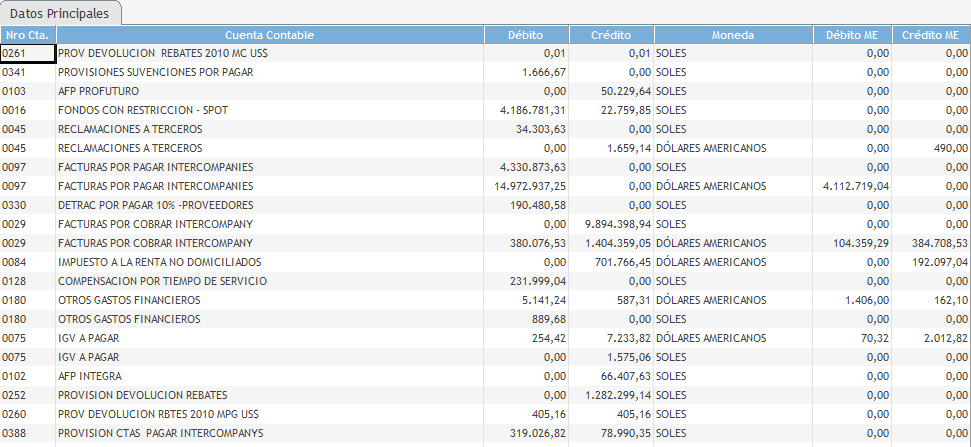Viewport: 971px width, 447px height.
Task: Select DETRAC POR PAGAR 10% -PROVEEDORES row
Action: [x=158, y=205]
